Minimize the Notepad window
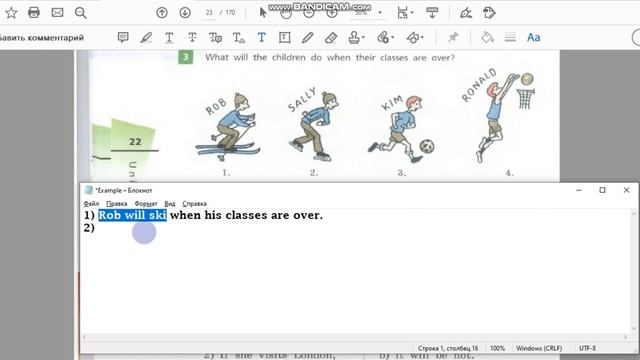640x360 pixels. tap(579, 190)
